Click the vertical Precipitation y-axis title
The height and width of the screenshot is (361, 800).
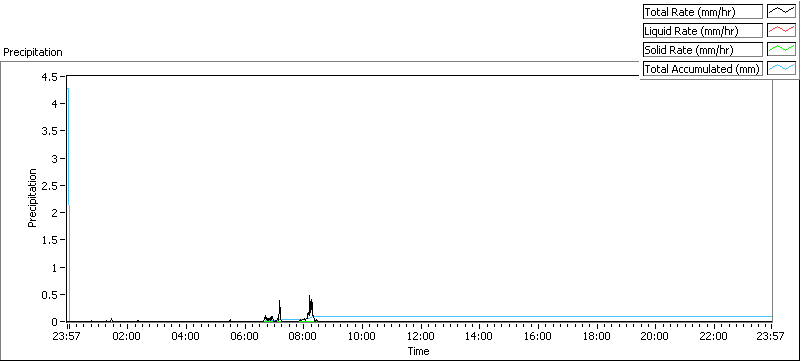coord(33,198)
